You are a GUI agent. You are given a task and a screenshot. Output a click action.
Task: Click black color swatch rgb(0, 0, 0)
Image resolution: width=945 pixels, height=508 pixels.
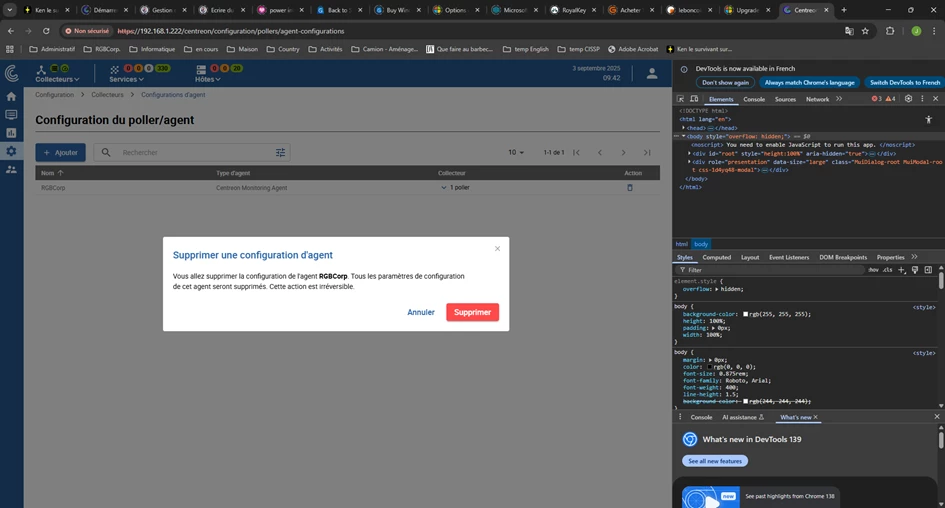pos(709,366)
